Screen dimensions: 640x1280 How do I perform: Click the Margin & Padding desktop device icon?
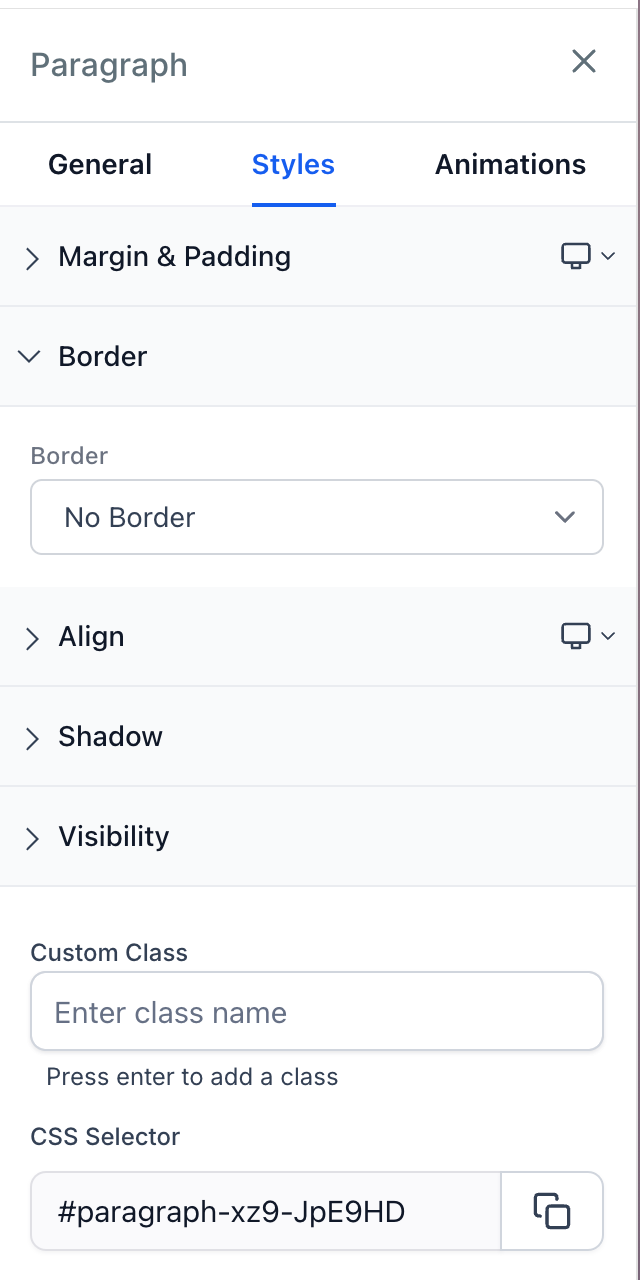point(575,256)
